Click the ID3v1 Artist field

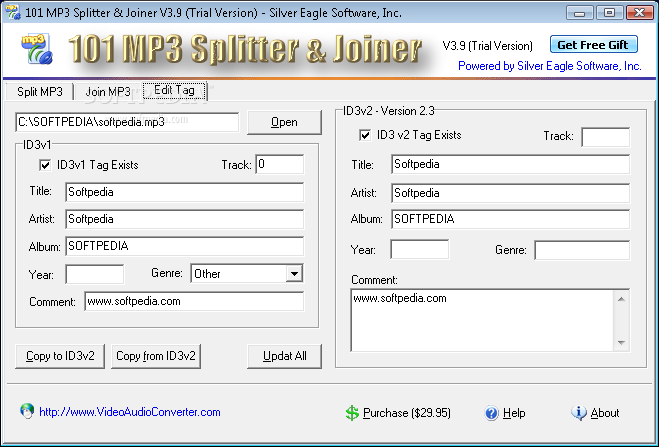click(x=185, y=219)
